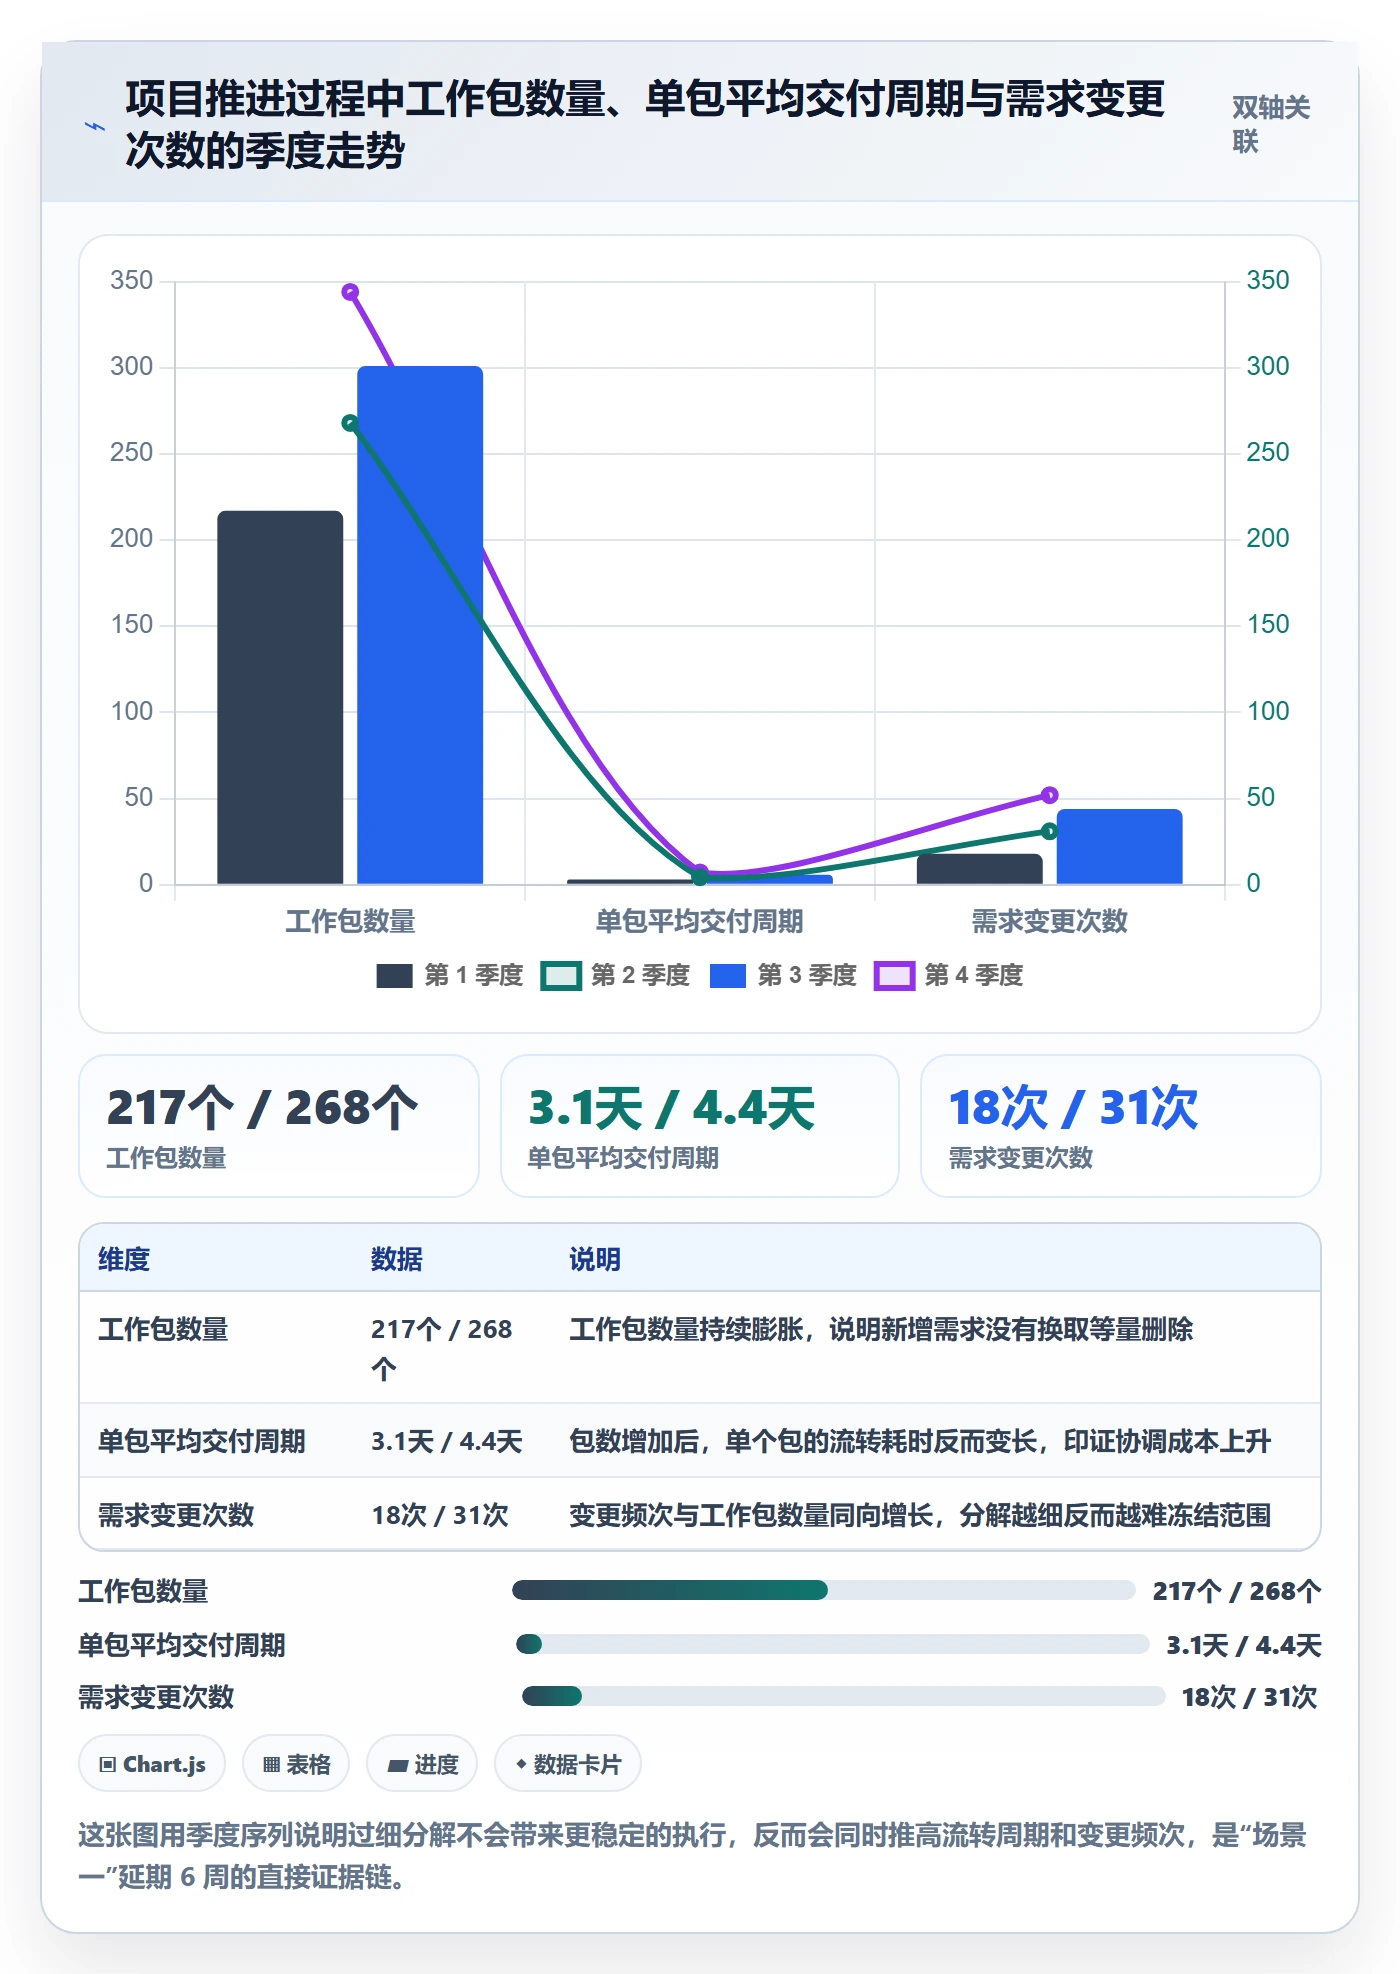Click purple line point above 需求变更次数
The image size is (1400, 1974).
(1049, 795)
